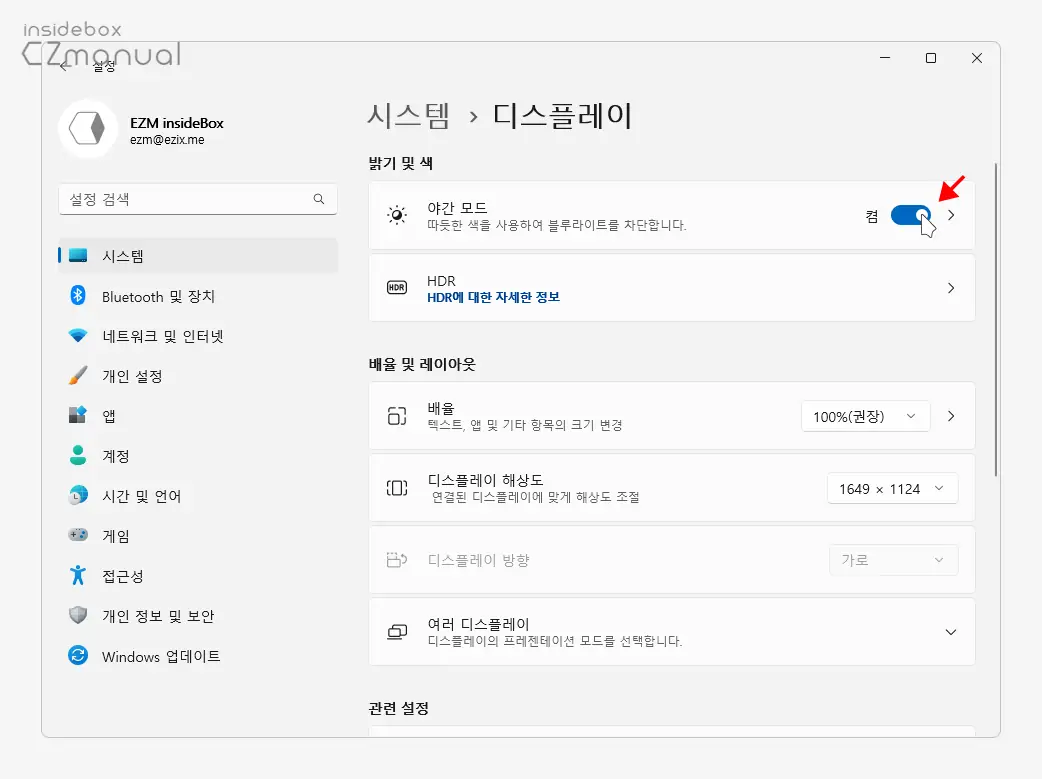Viewport: 1042px width, 779px height.
Task: Navigate back with the arrow button
Action: (63, 65)
